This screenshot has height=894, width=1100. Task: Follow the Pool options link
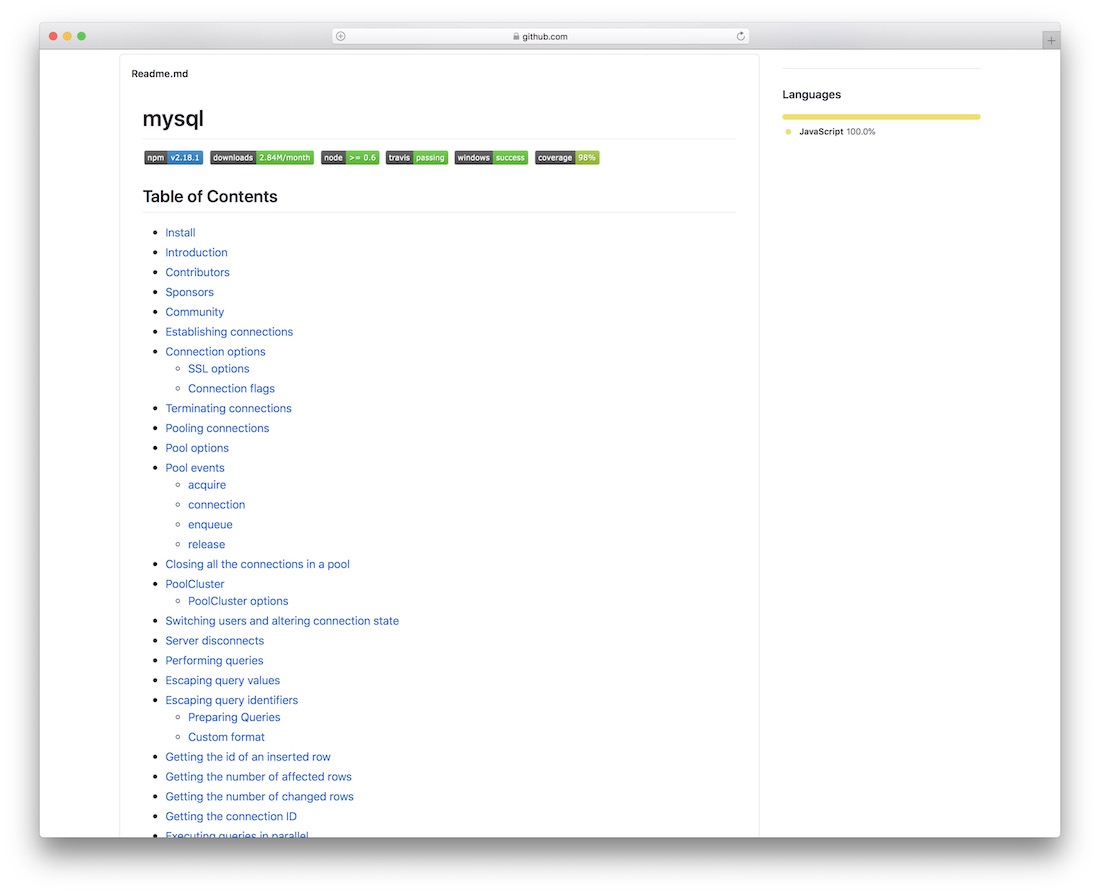[197, 448]
